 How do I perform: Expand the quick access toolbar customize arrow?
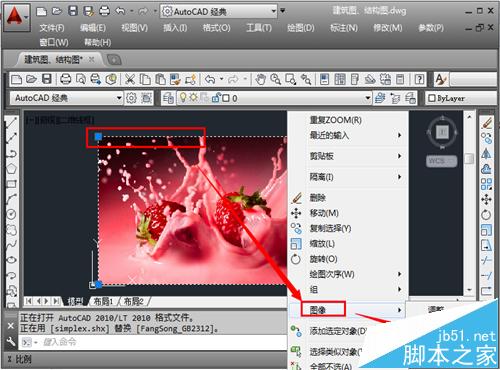tap(283, 11)
